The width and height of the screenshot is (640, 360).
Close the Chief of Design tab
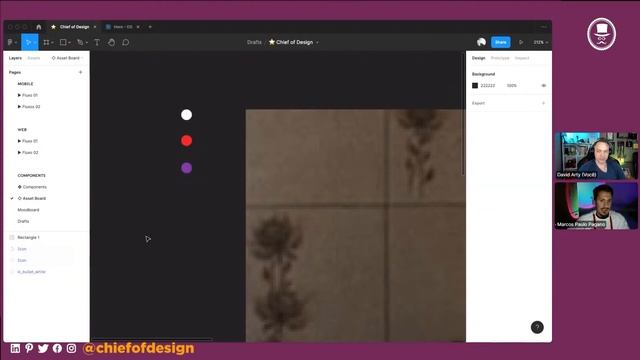95,27
